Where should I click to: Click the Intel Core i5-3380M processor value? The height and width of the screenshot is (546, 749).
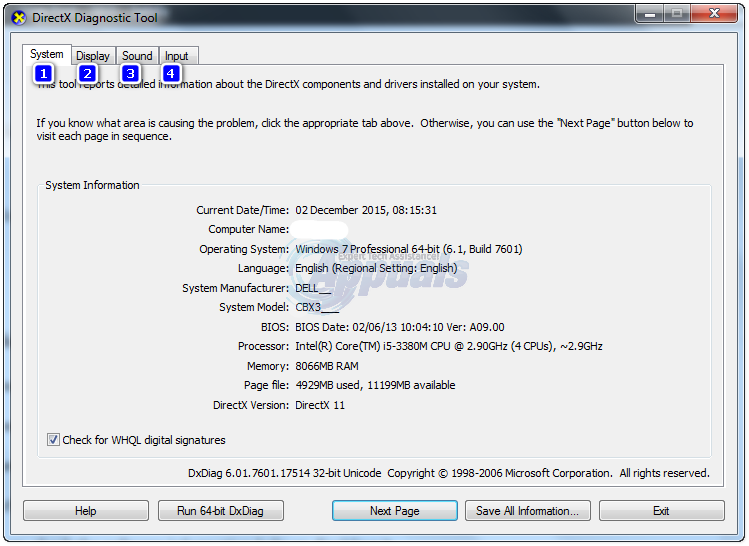pyautogui.click(x=449, y=346)
